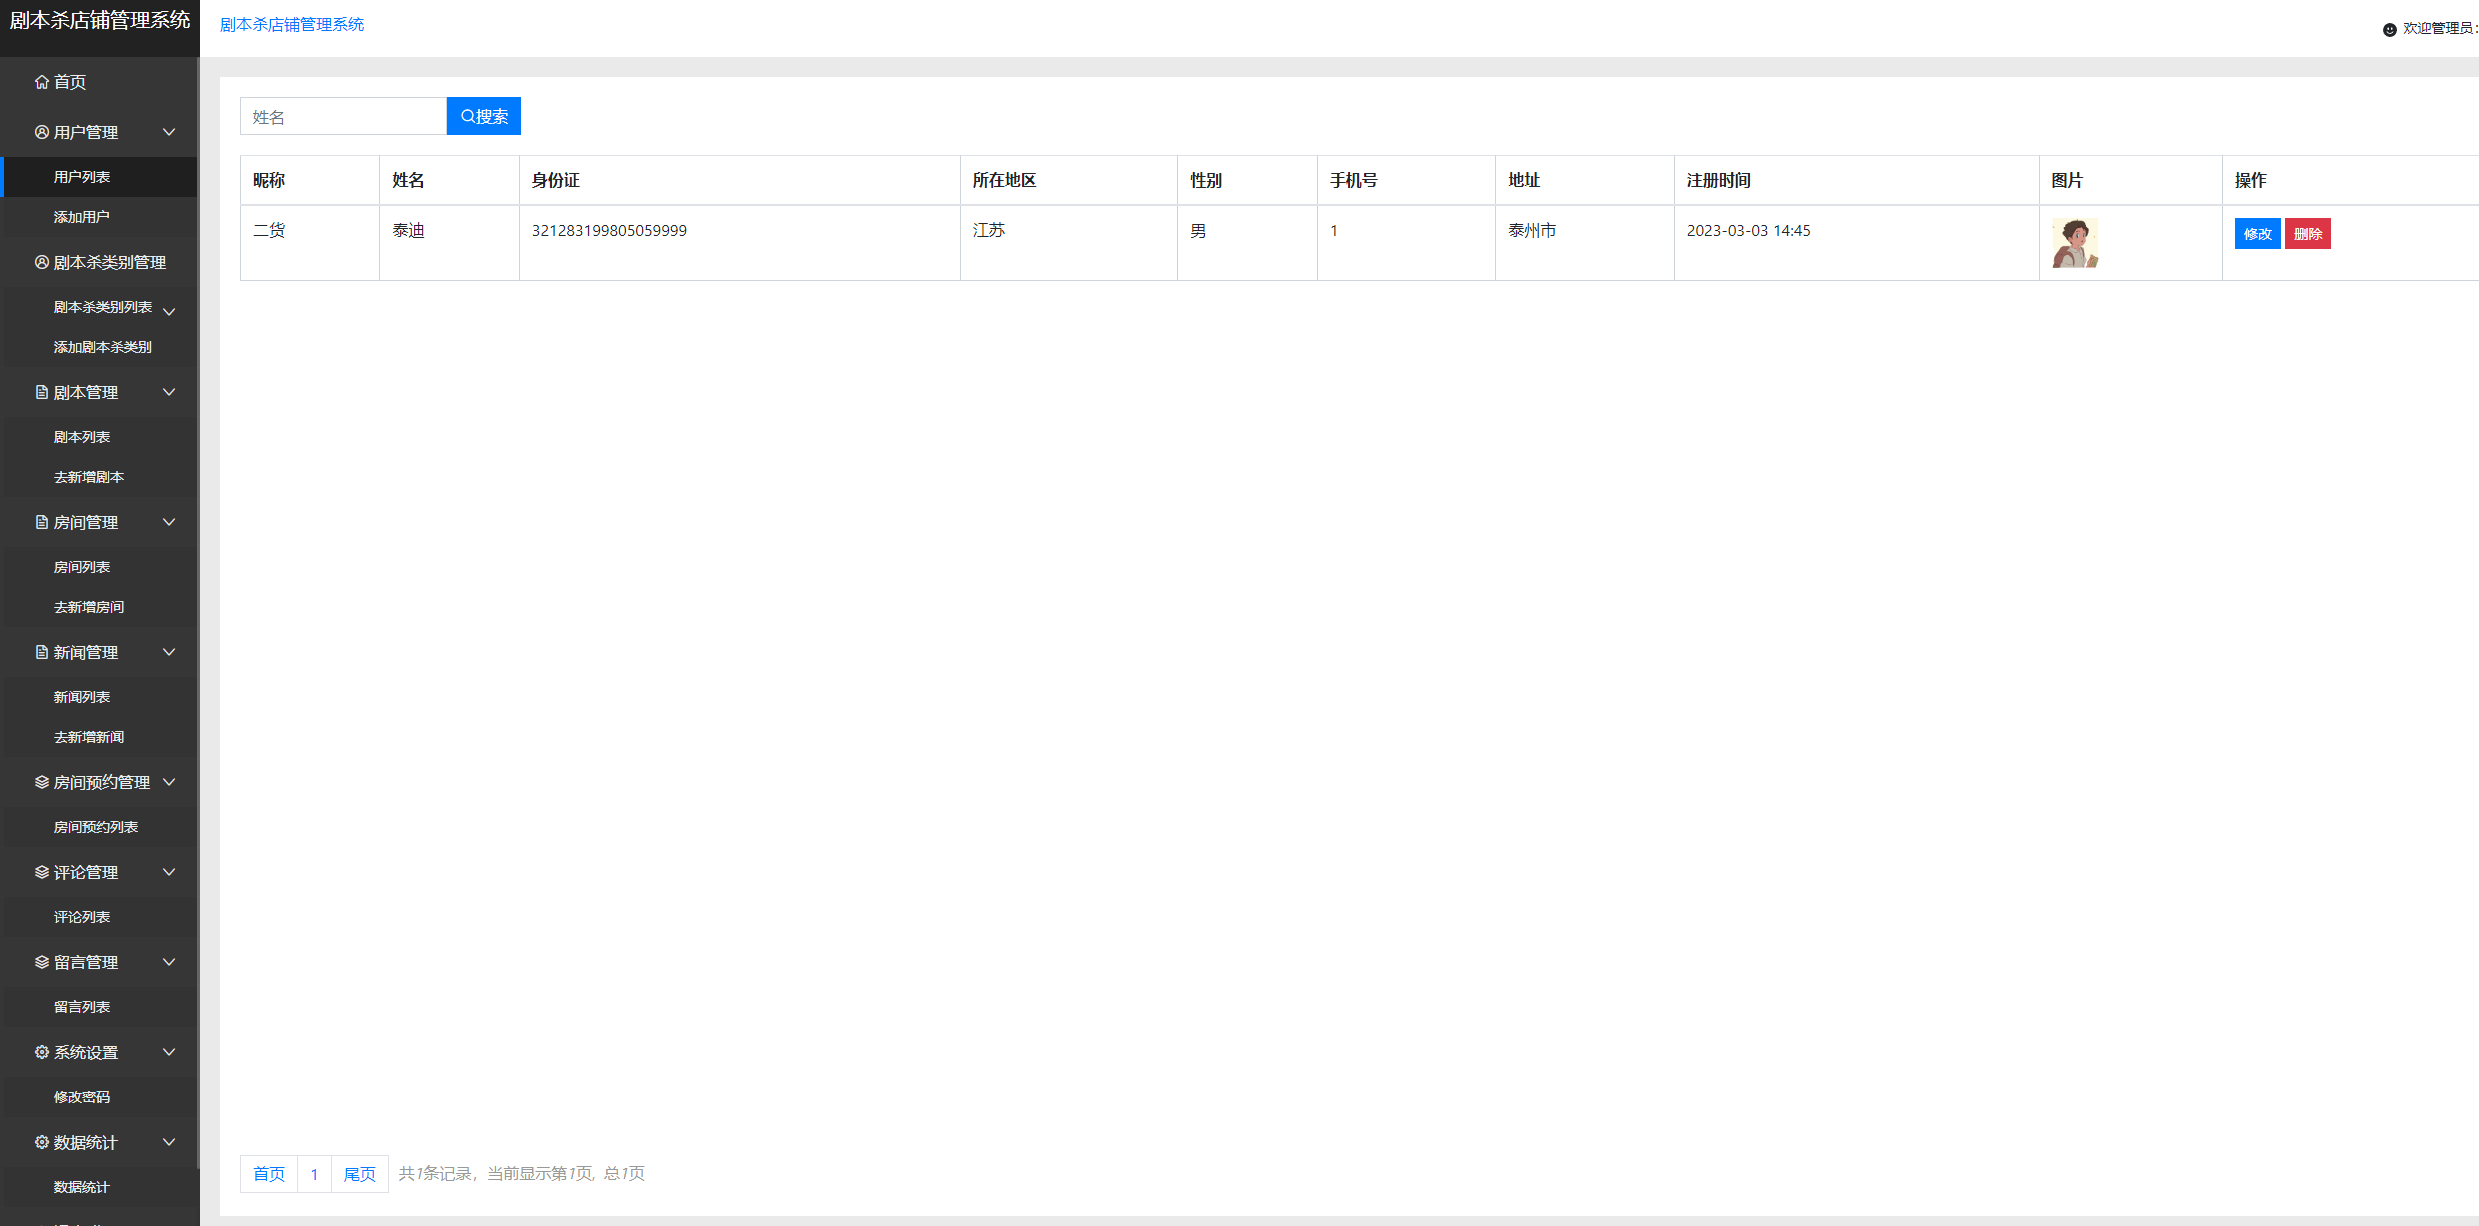
Task: Click the red 删除 button for 泰迪
Action: (x=2307, y=234)
